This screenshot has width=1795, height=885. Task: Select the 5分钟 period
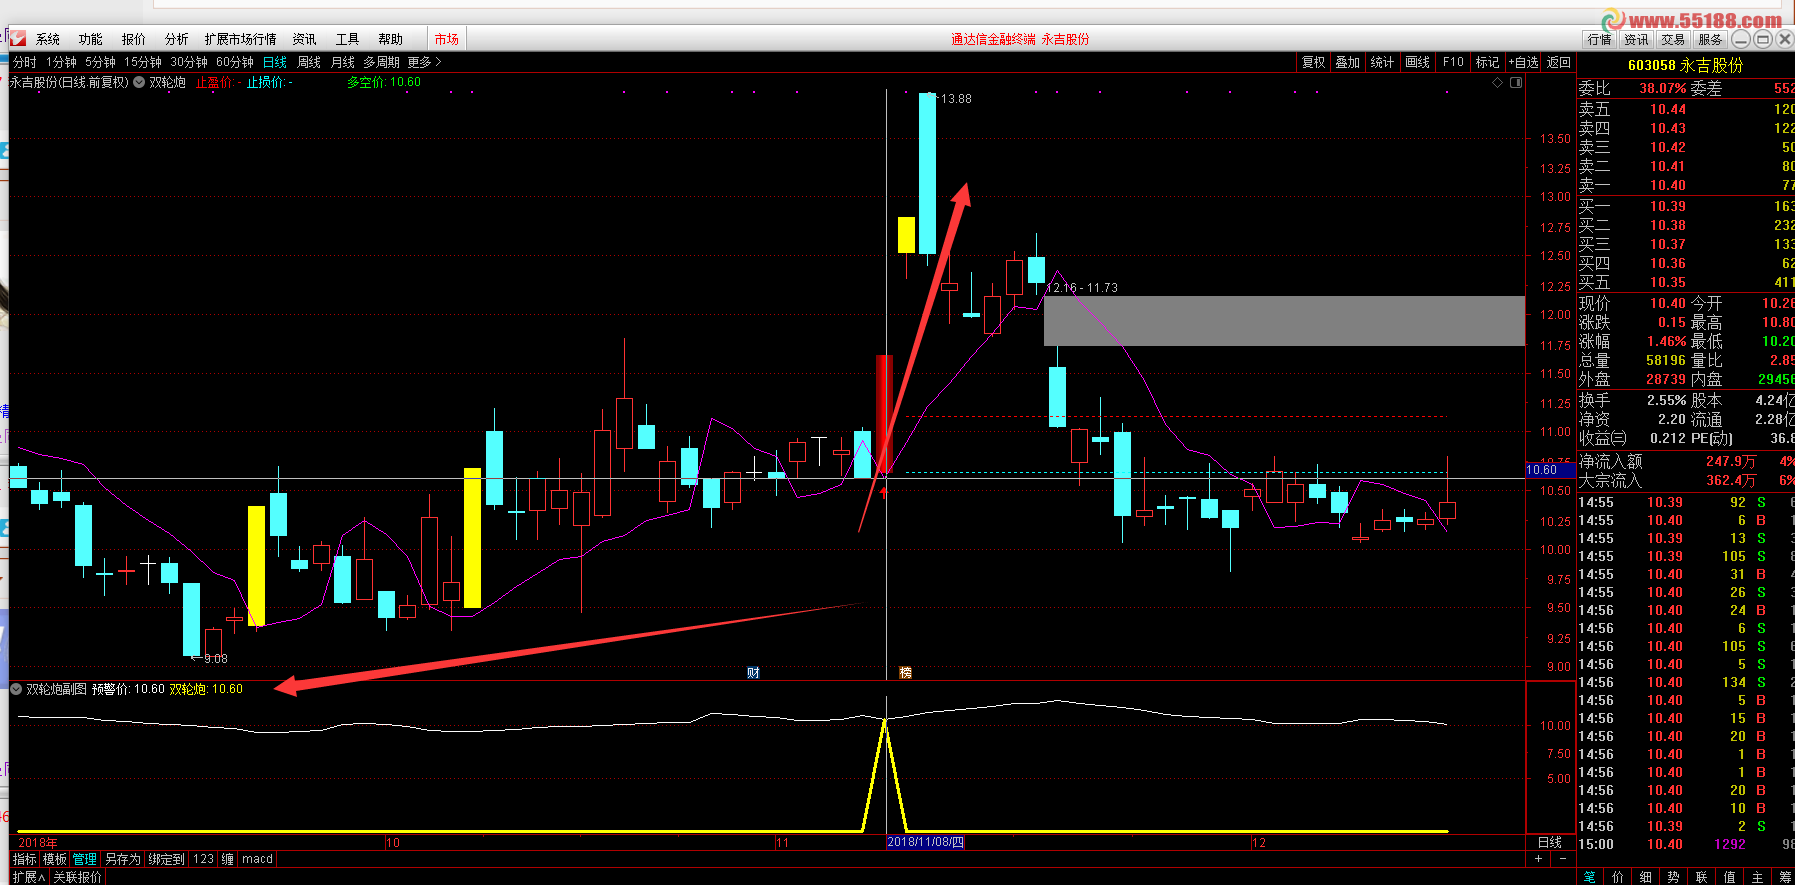pyautogui.click(x=100, y=62)
